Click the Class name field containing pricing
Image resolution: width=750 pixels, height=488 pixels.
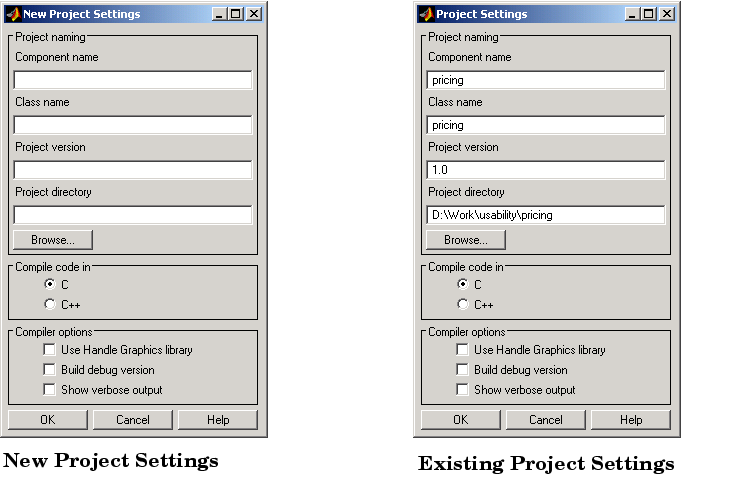(546, 125)
